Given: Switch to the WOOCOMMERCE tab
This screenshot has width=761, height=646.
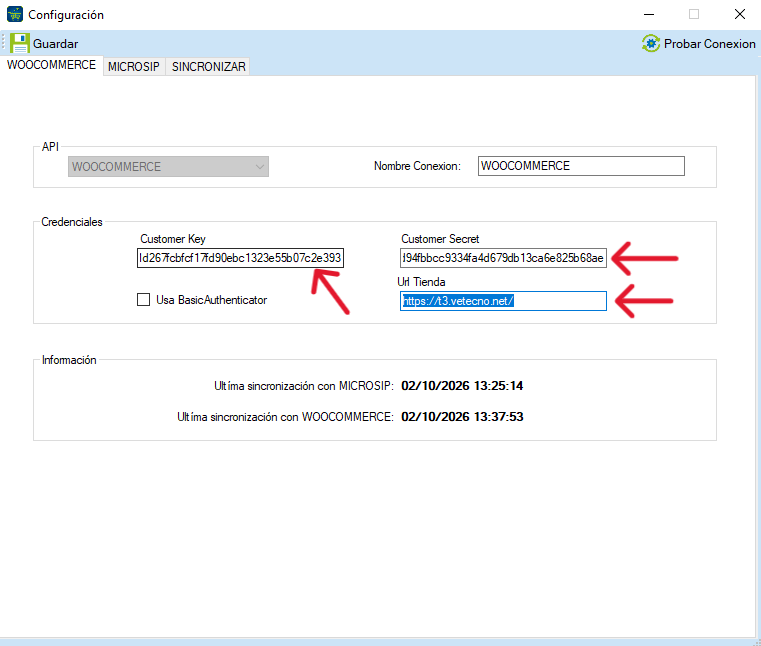Looking at the screenshot, I should click(x=51, y=65).
